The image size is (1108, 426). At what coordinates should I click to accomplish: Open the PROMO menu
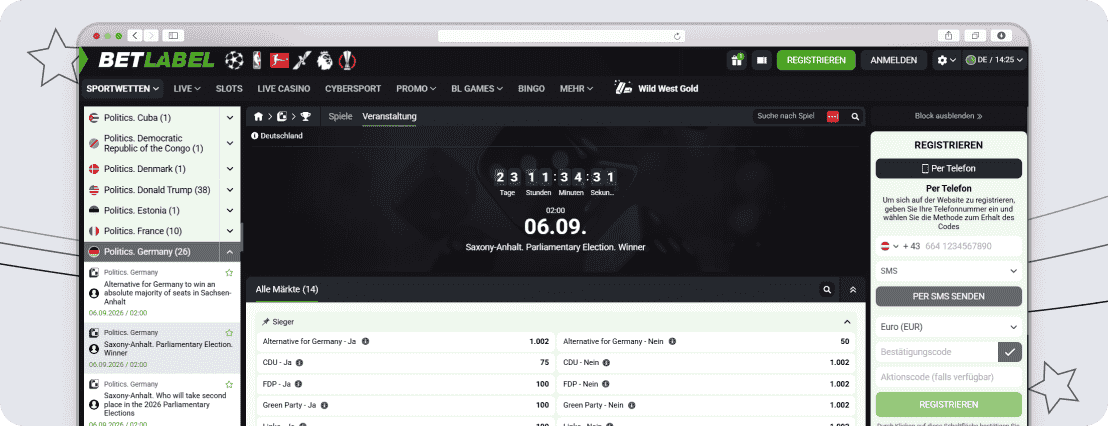(416, 89)
